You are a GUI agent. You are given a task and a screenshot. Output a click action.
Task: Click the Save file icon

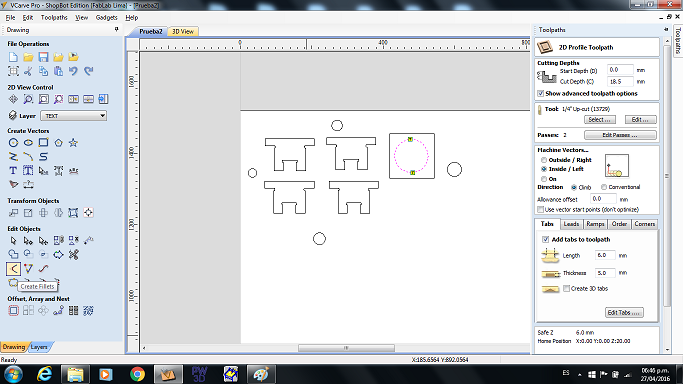click(x=43, y=57)
